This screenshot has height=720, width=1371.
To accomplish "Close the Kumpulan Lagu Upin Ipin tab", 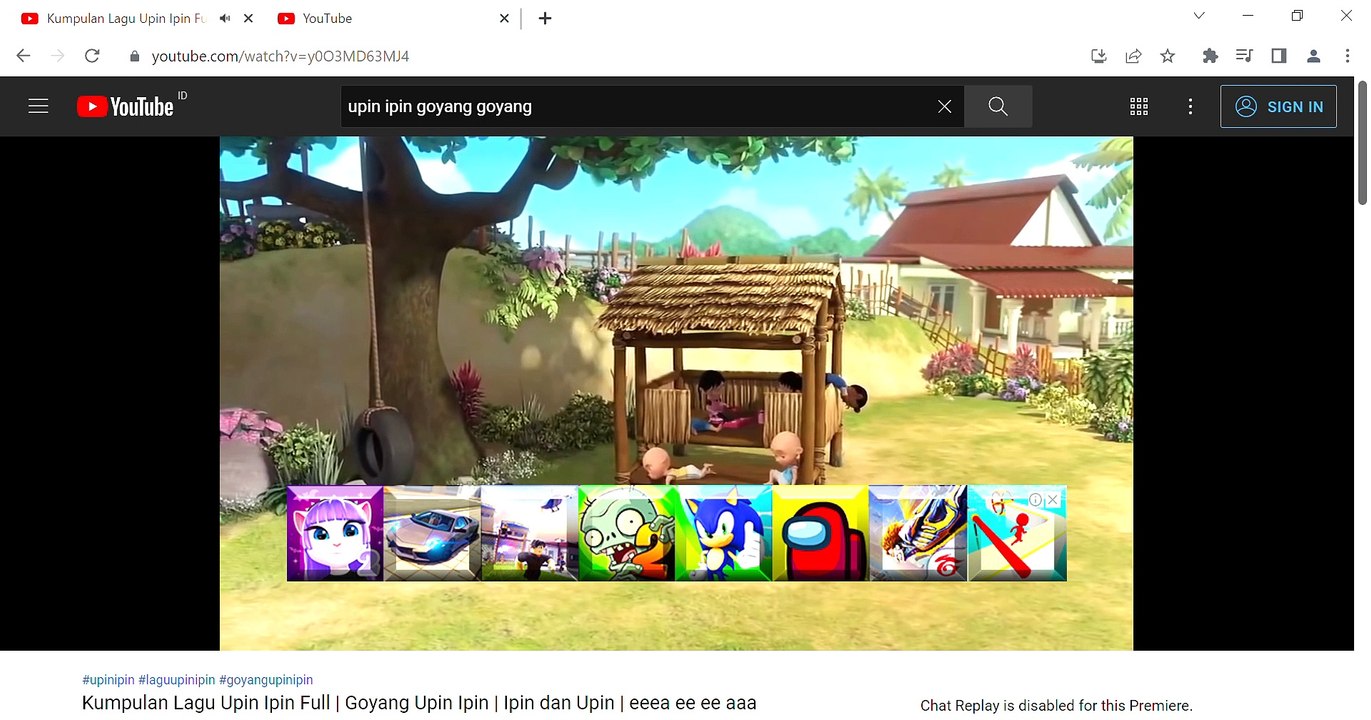I will tap(248, 18).
